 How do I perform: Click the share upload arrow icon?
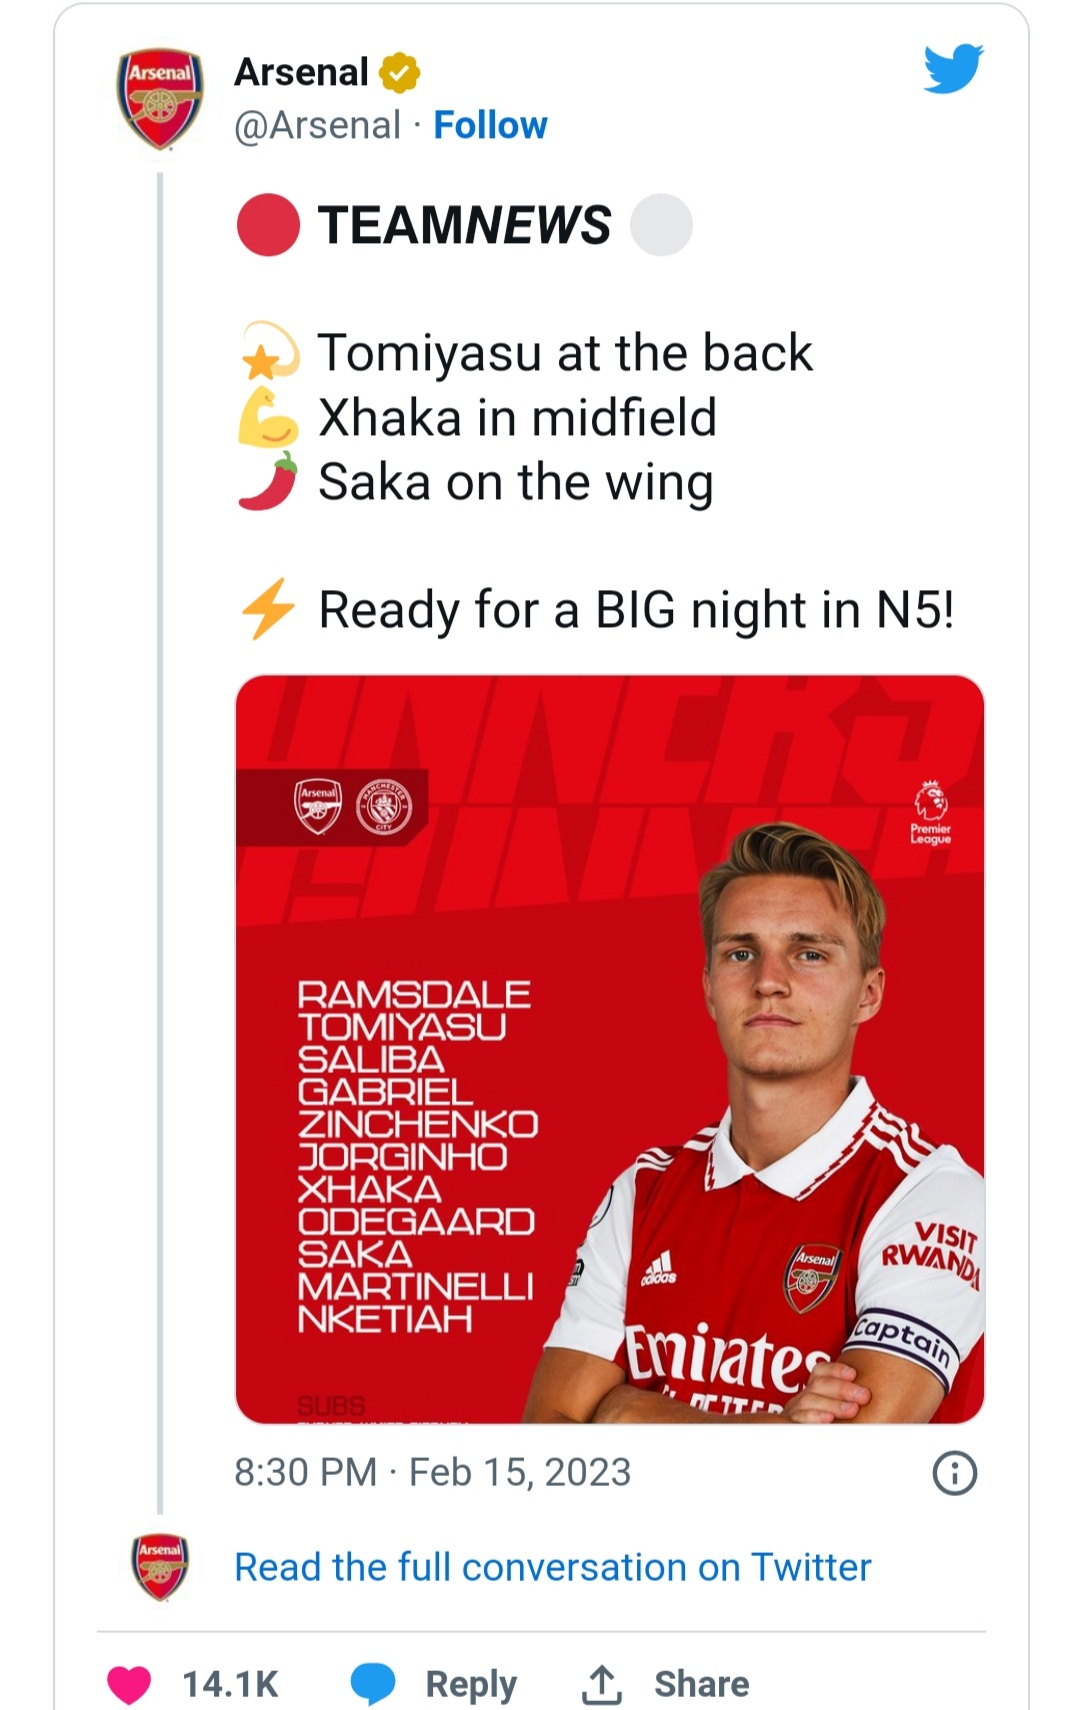[602, 1684]
